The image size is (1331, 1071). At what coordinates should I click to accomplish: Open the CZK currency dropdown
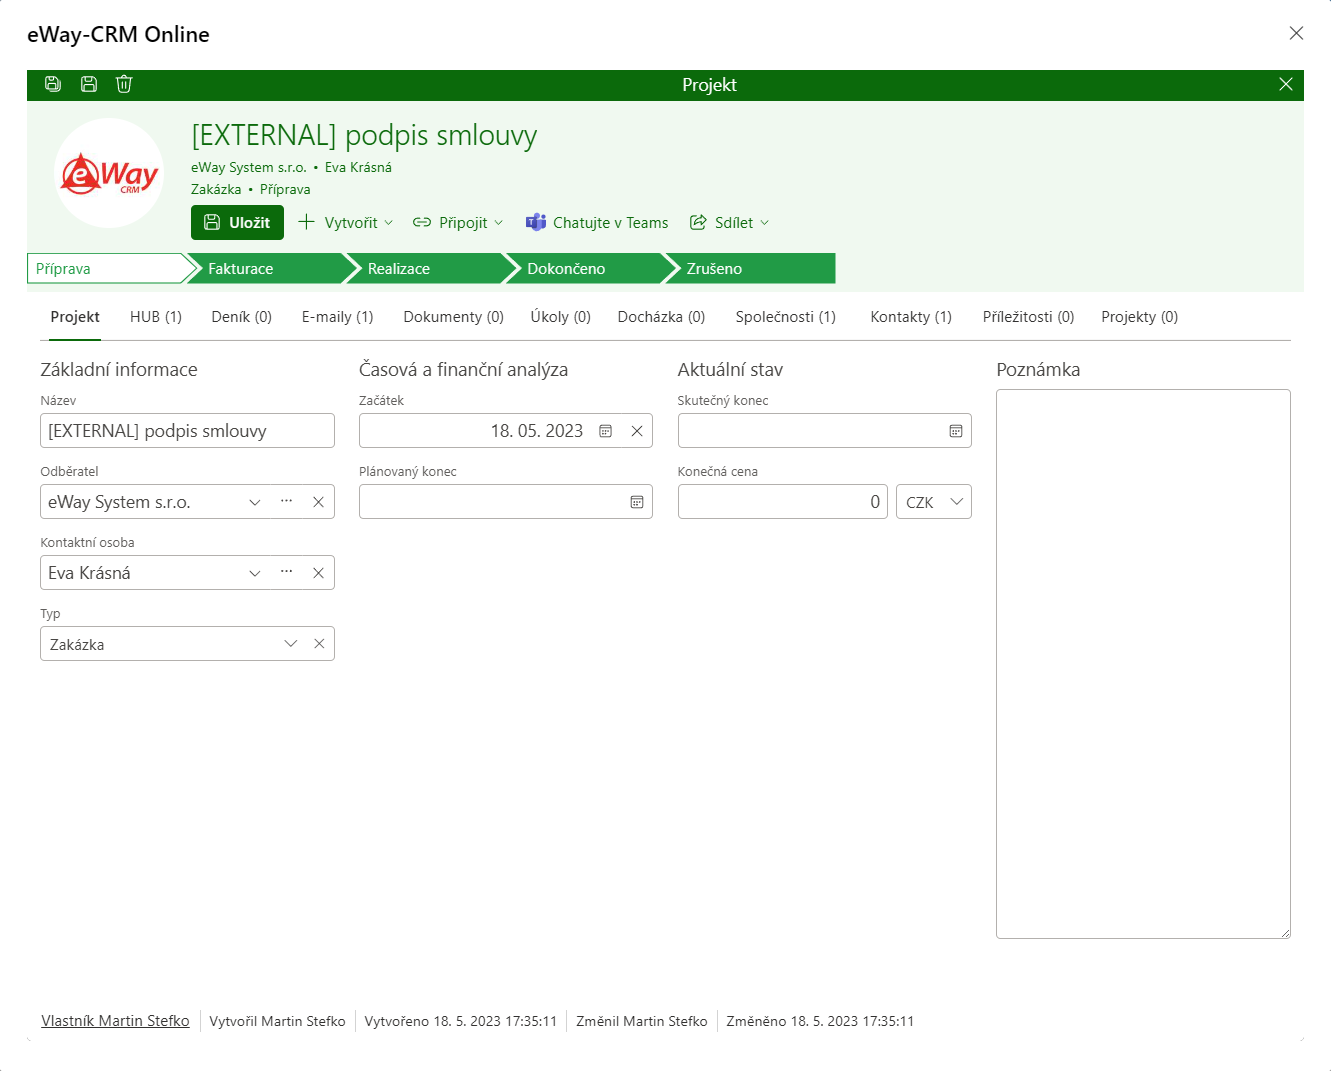tap(934, 502)
